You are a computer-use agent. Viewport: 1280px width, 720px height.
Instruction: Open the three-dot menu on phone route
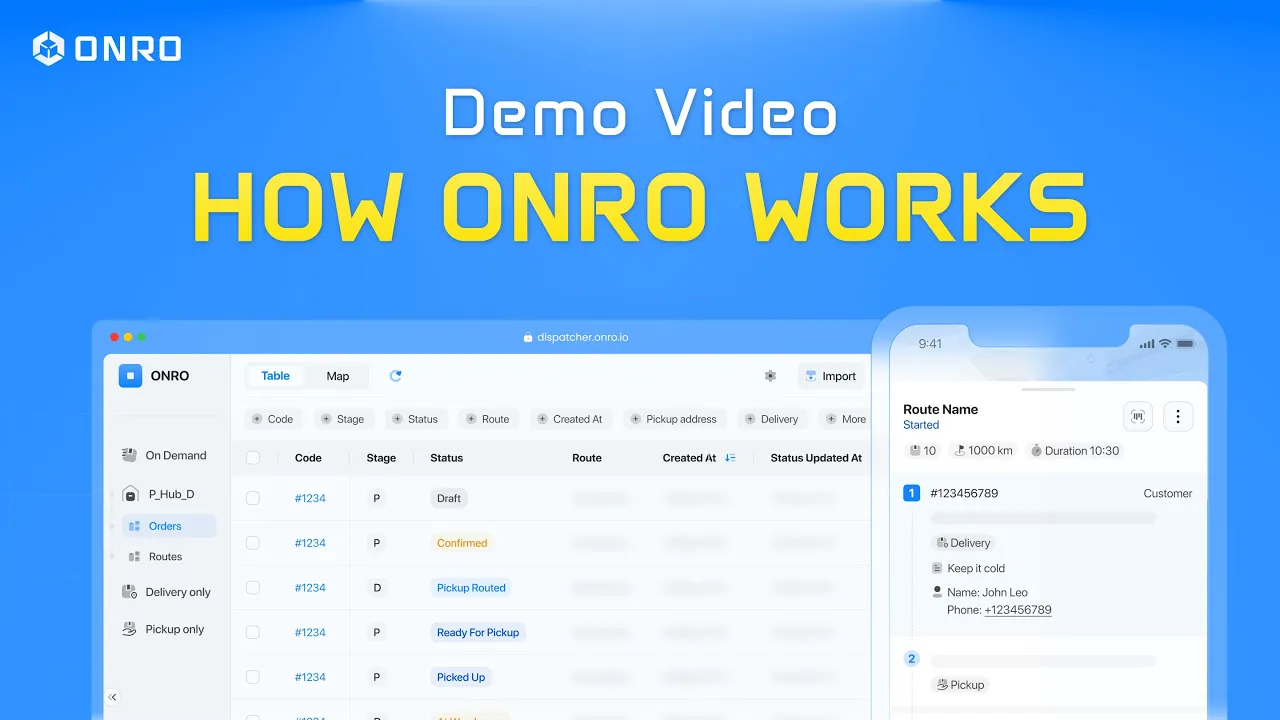pyautogui.click(x=1178, y=416)
